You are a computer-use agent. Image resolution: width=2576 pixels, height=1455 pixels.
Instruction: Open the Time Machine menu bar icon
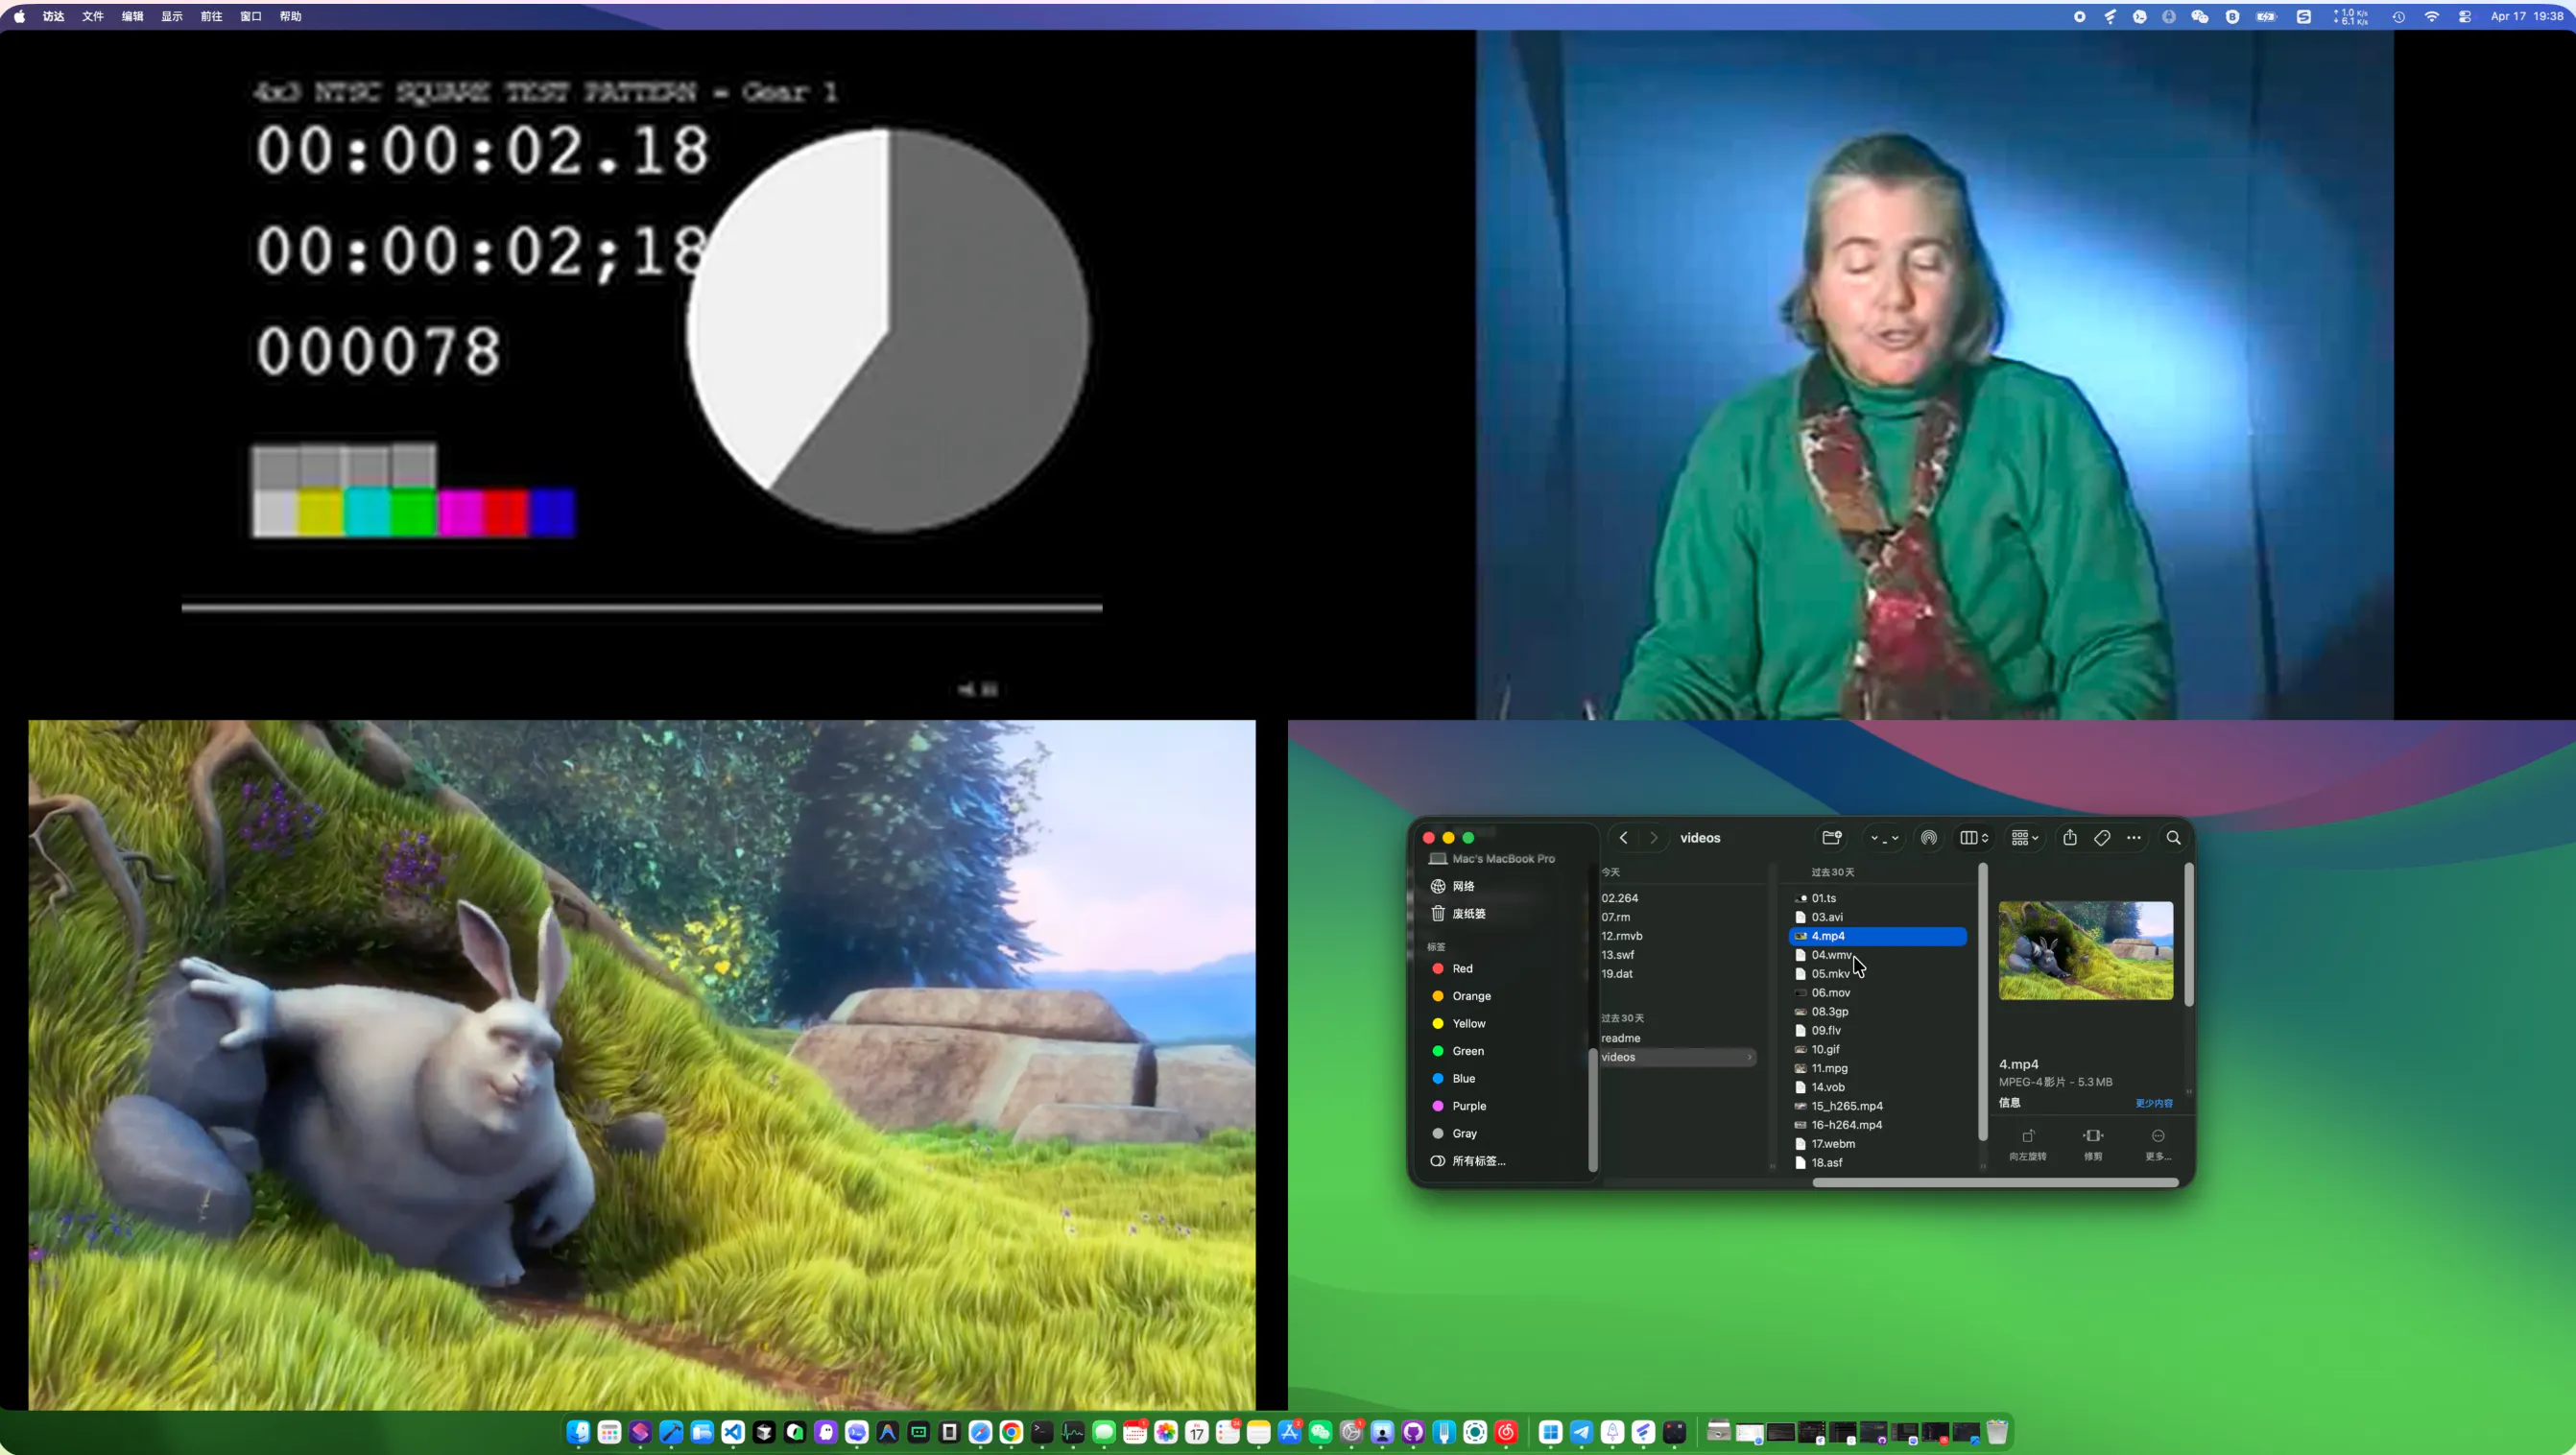tap(2399, 16)
